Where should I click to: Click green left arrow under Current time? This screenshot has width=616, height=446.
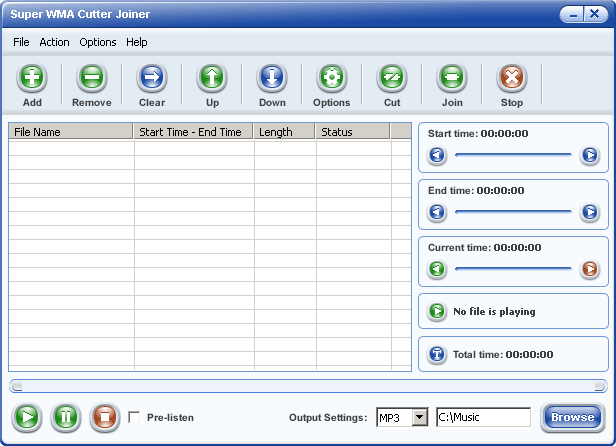click(x=437, y=269)
